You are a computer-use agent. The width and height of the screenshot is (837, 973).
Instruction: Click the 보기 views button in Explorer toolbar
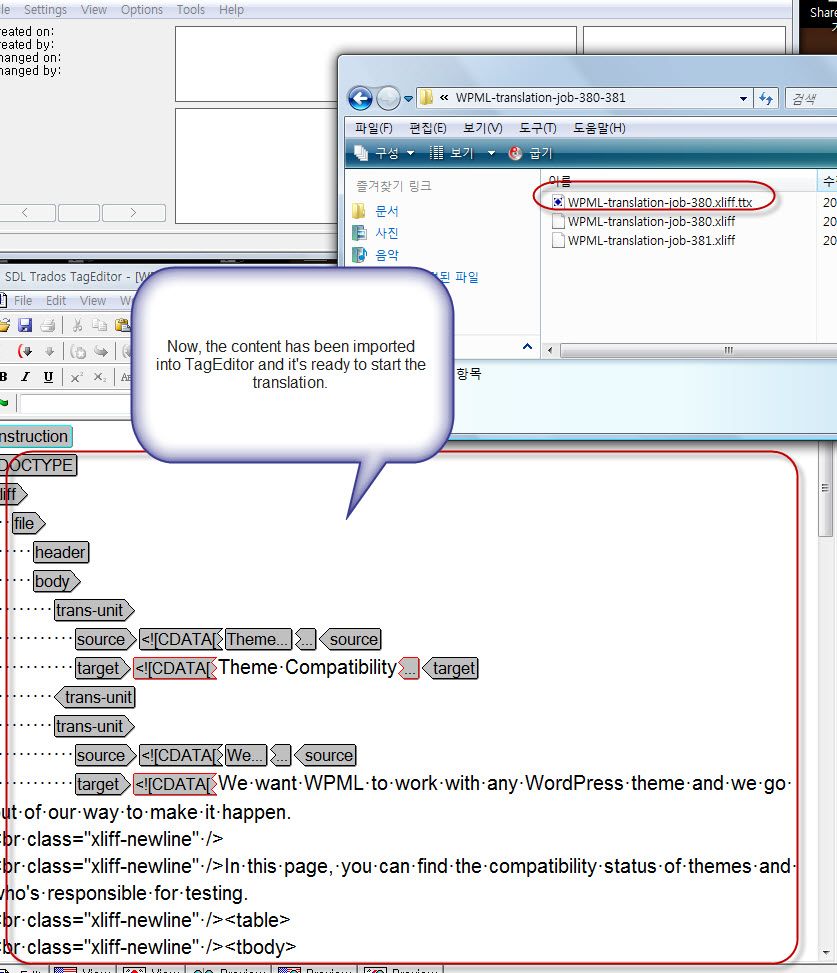point(451,153)
